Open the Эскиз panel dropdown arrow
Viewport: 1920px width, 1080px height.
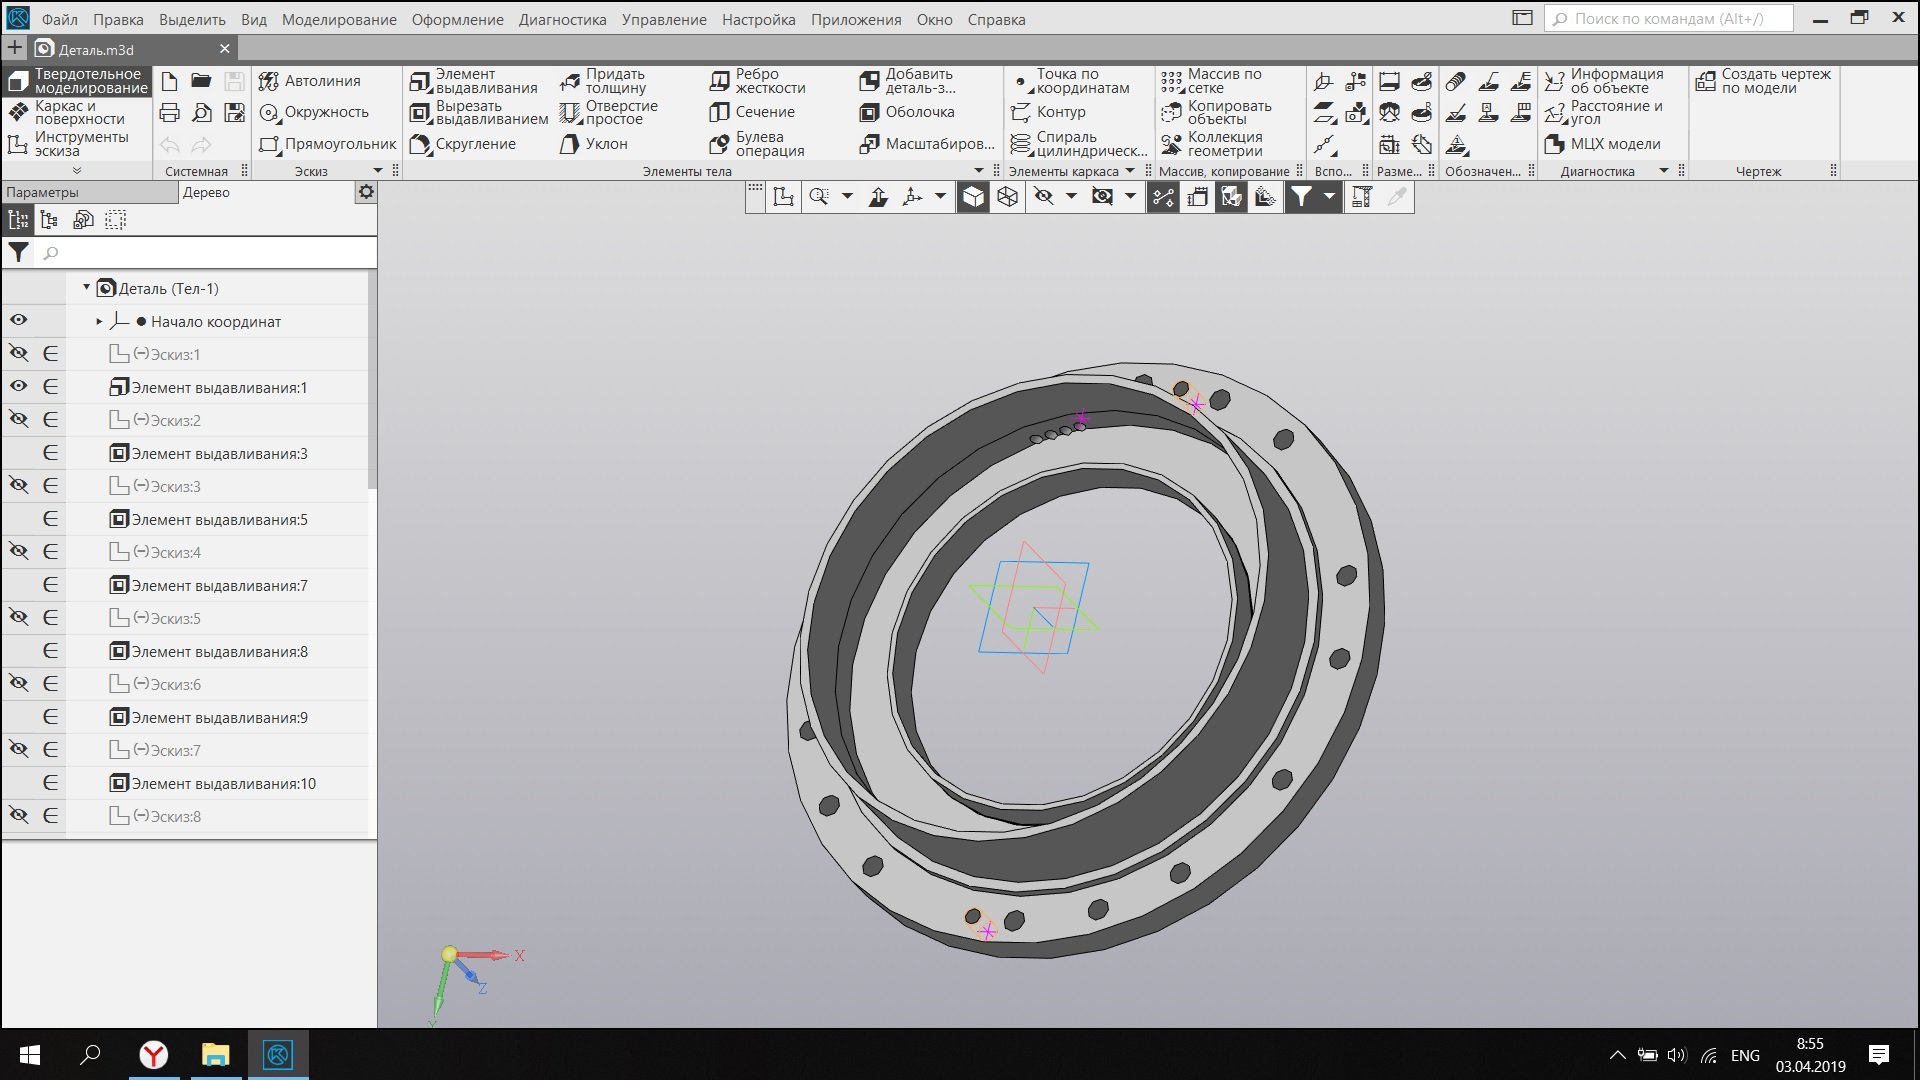tap(378, 171)
